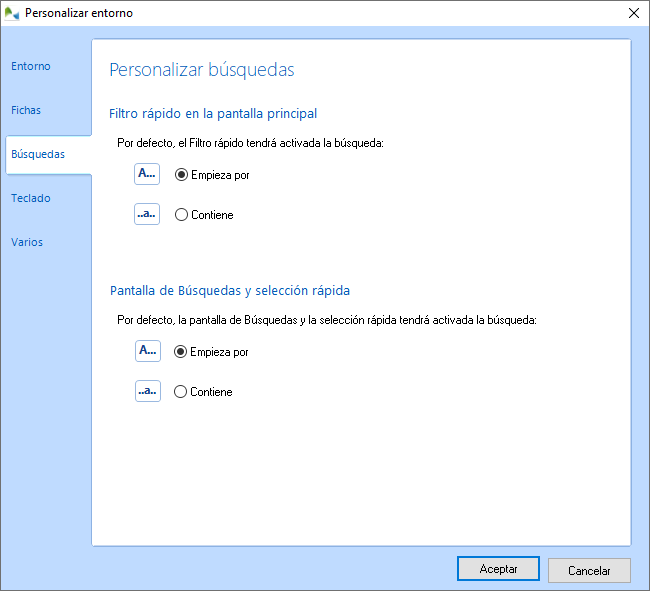
Task: Go to the Teclado tab
Action: pos(31,198)
